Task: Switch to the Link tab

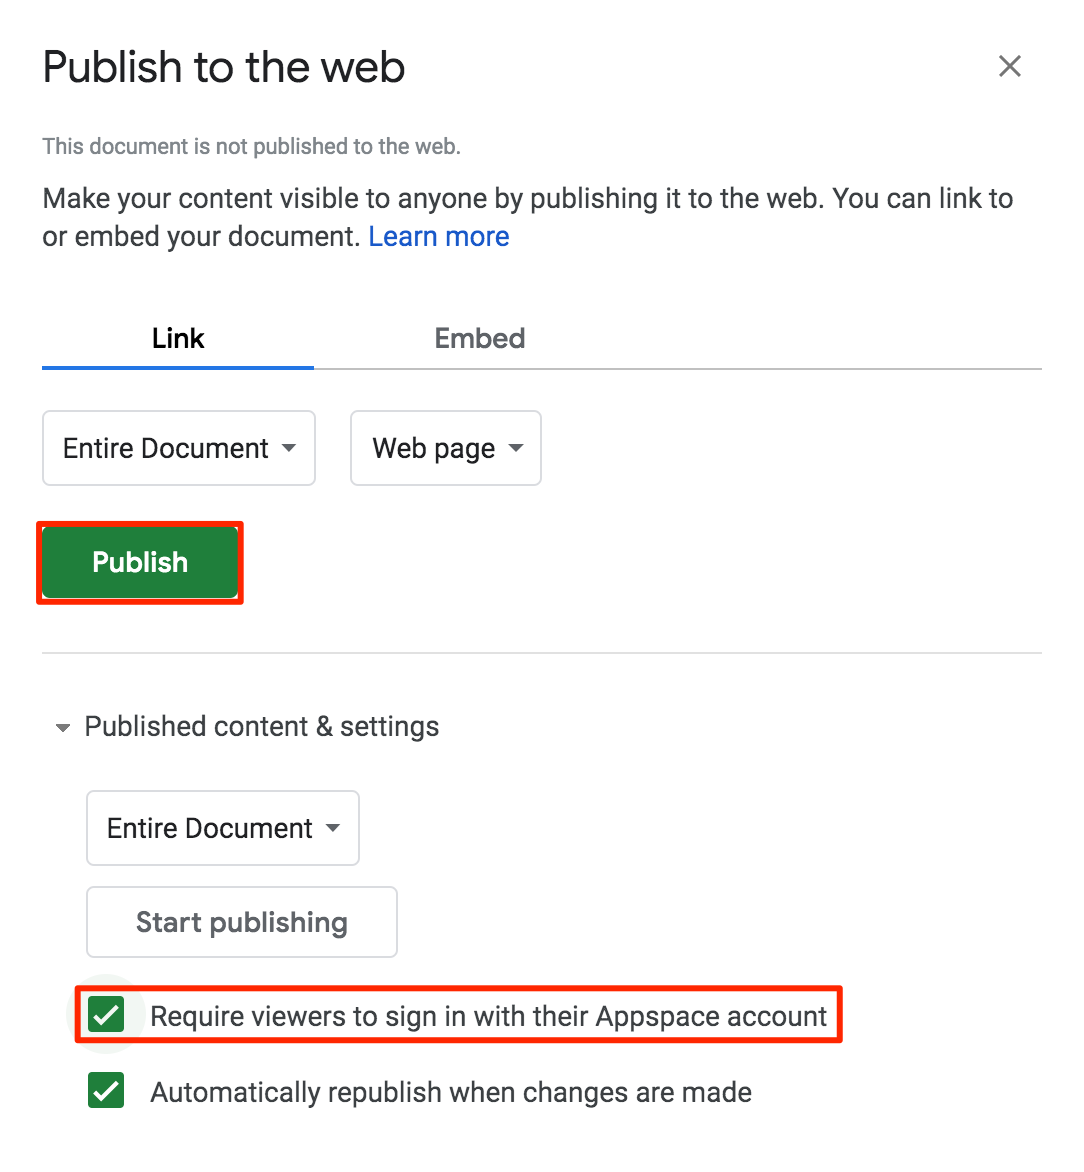Action: tap(178, 338)
